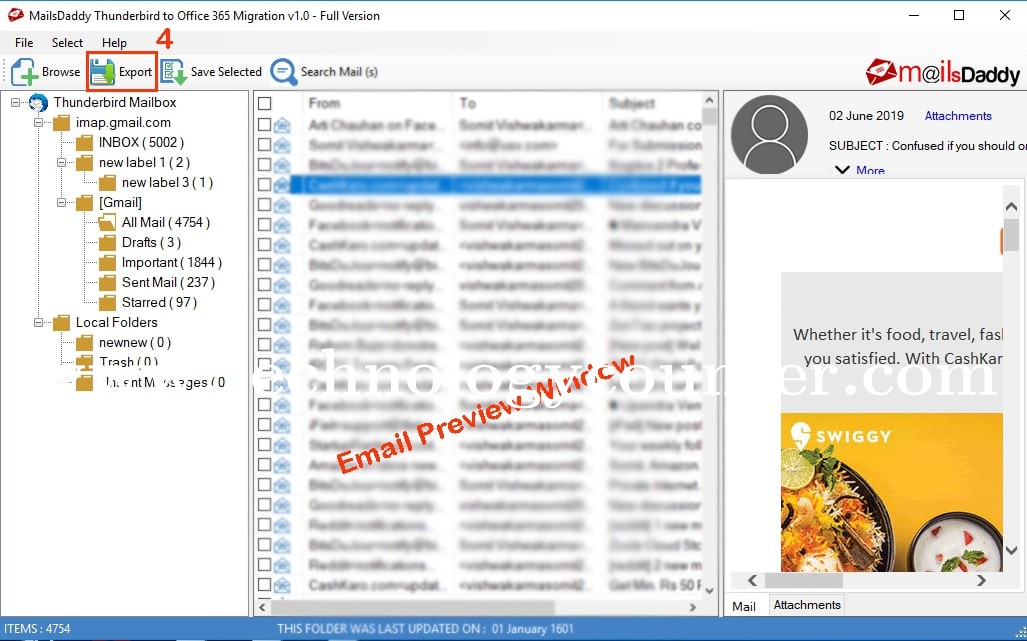Open the Starred (97) folder
This screenshot has height=641, width=1027.
159,302
